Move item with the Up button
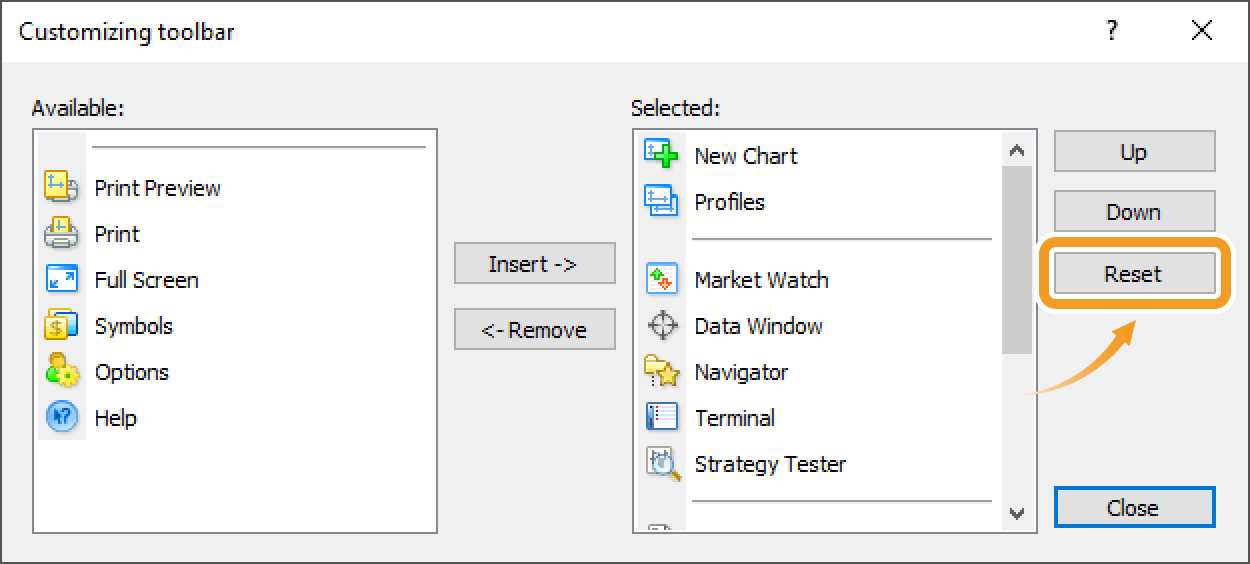 [x=1135, y=152]
